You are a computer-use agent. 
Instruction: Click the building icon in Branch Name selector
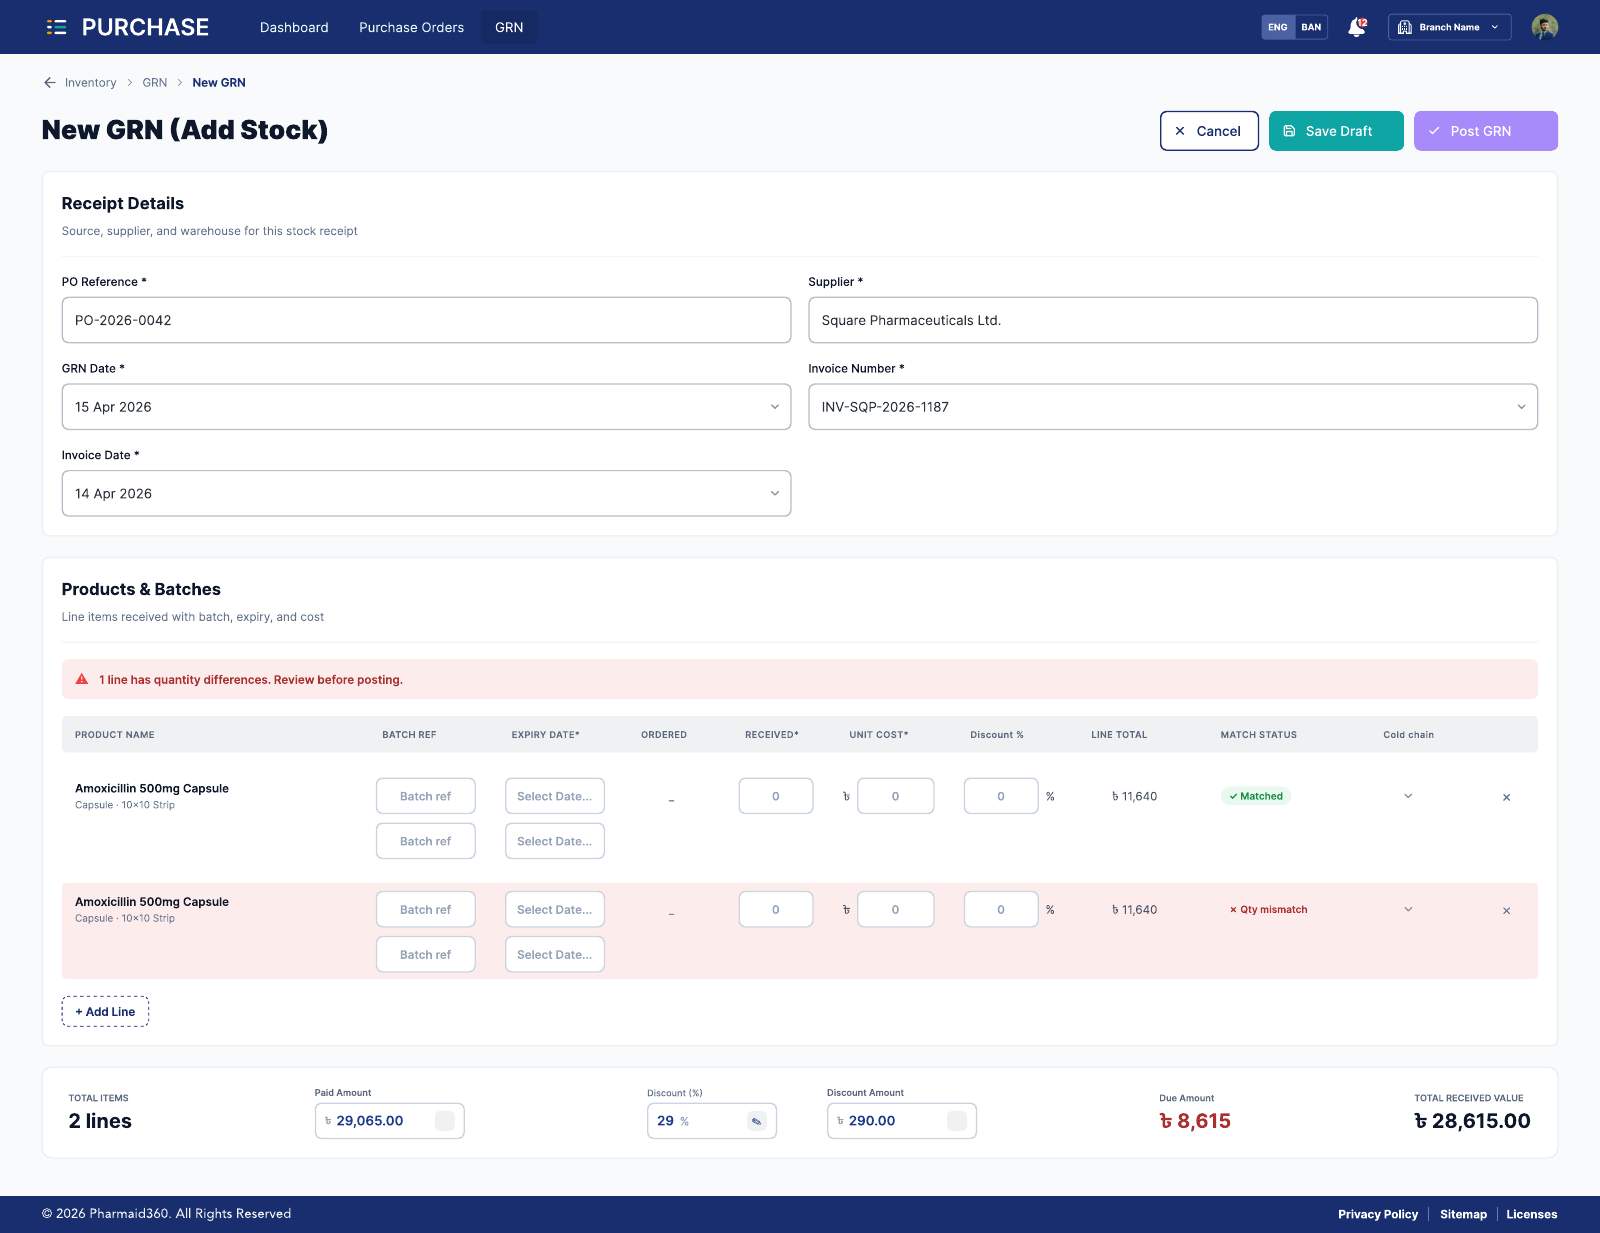tap(1404, 27)
